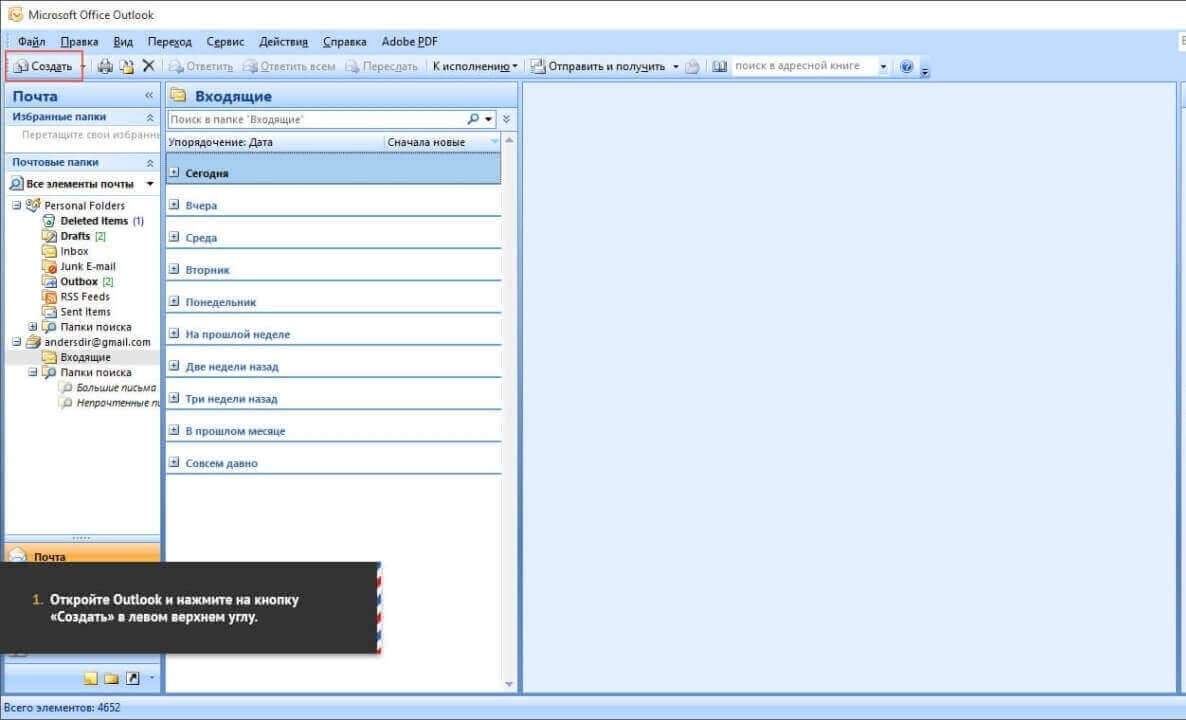The image size is (1186, 720).
Task: Expand the Вчера message group
Action: 174,204
